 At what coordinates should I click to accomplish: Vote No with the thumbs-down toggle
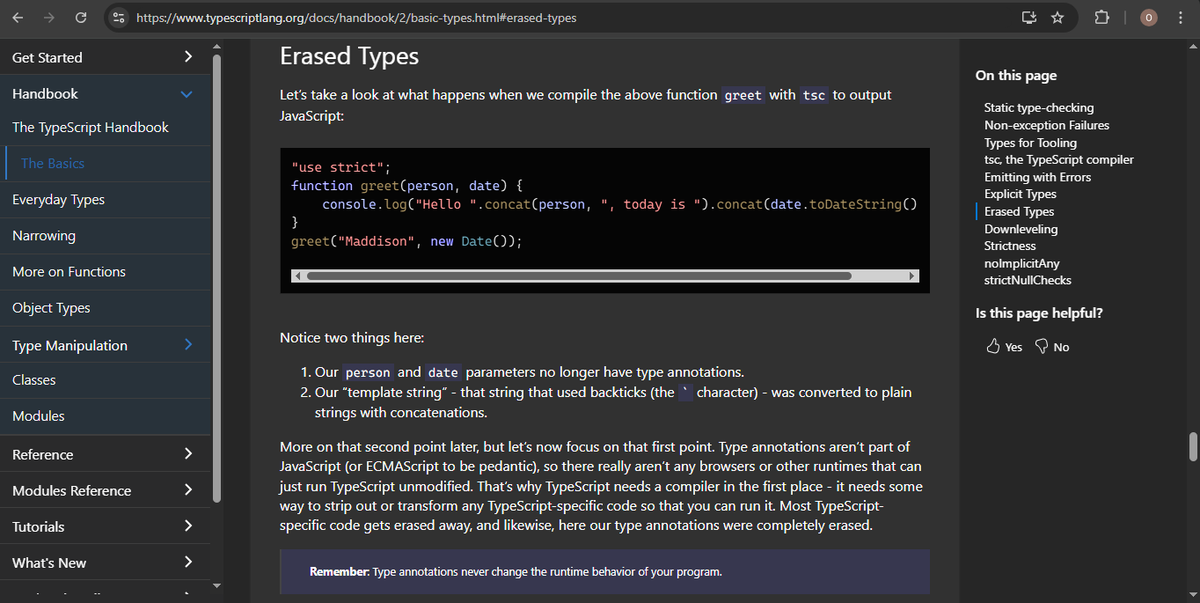pos(1050,346)
